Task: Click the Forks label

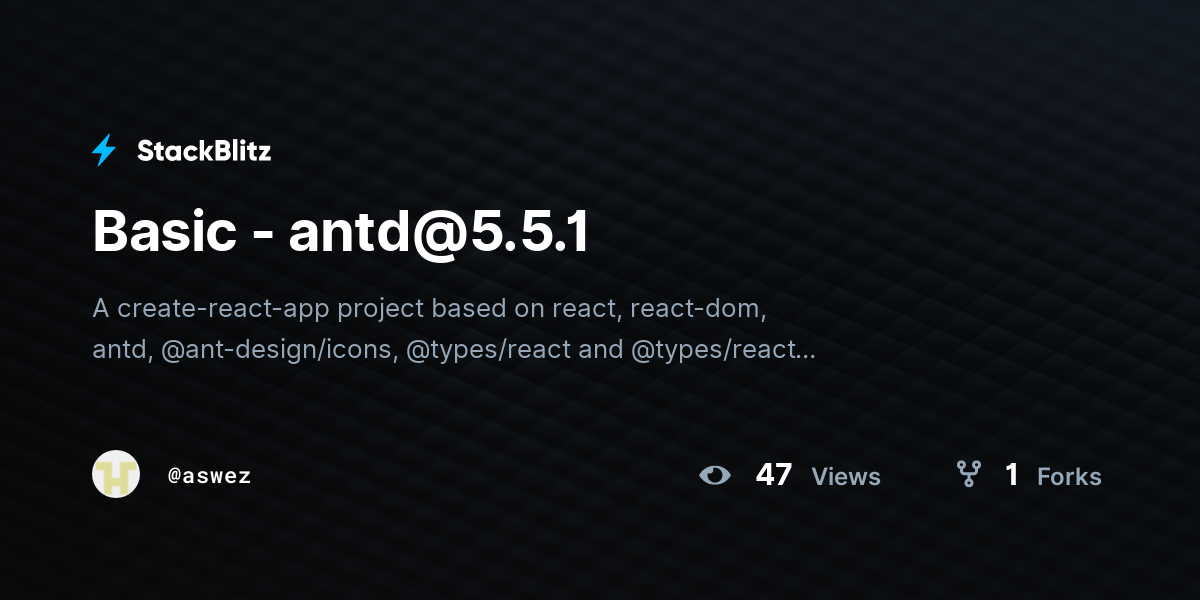Action: point(1069,476)
